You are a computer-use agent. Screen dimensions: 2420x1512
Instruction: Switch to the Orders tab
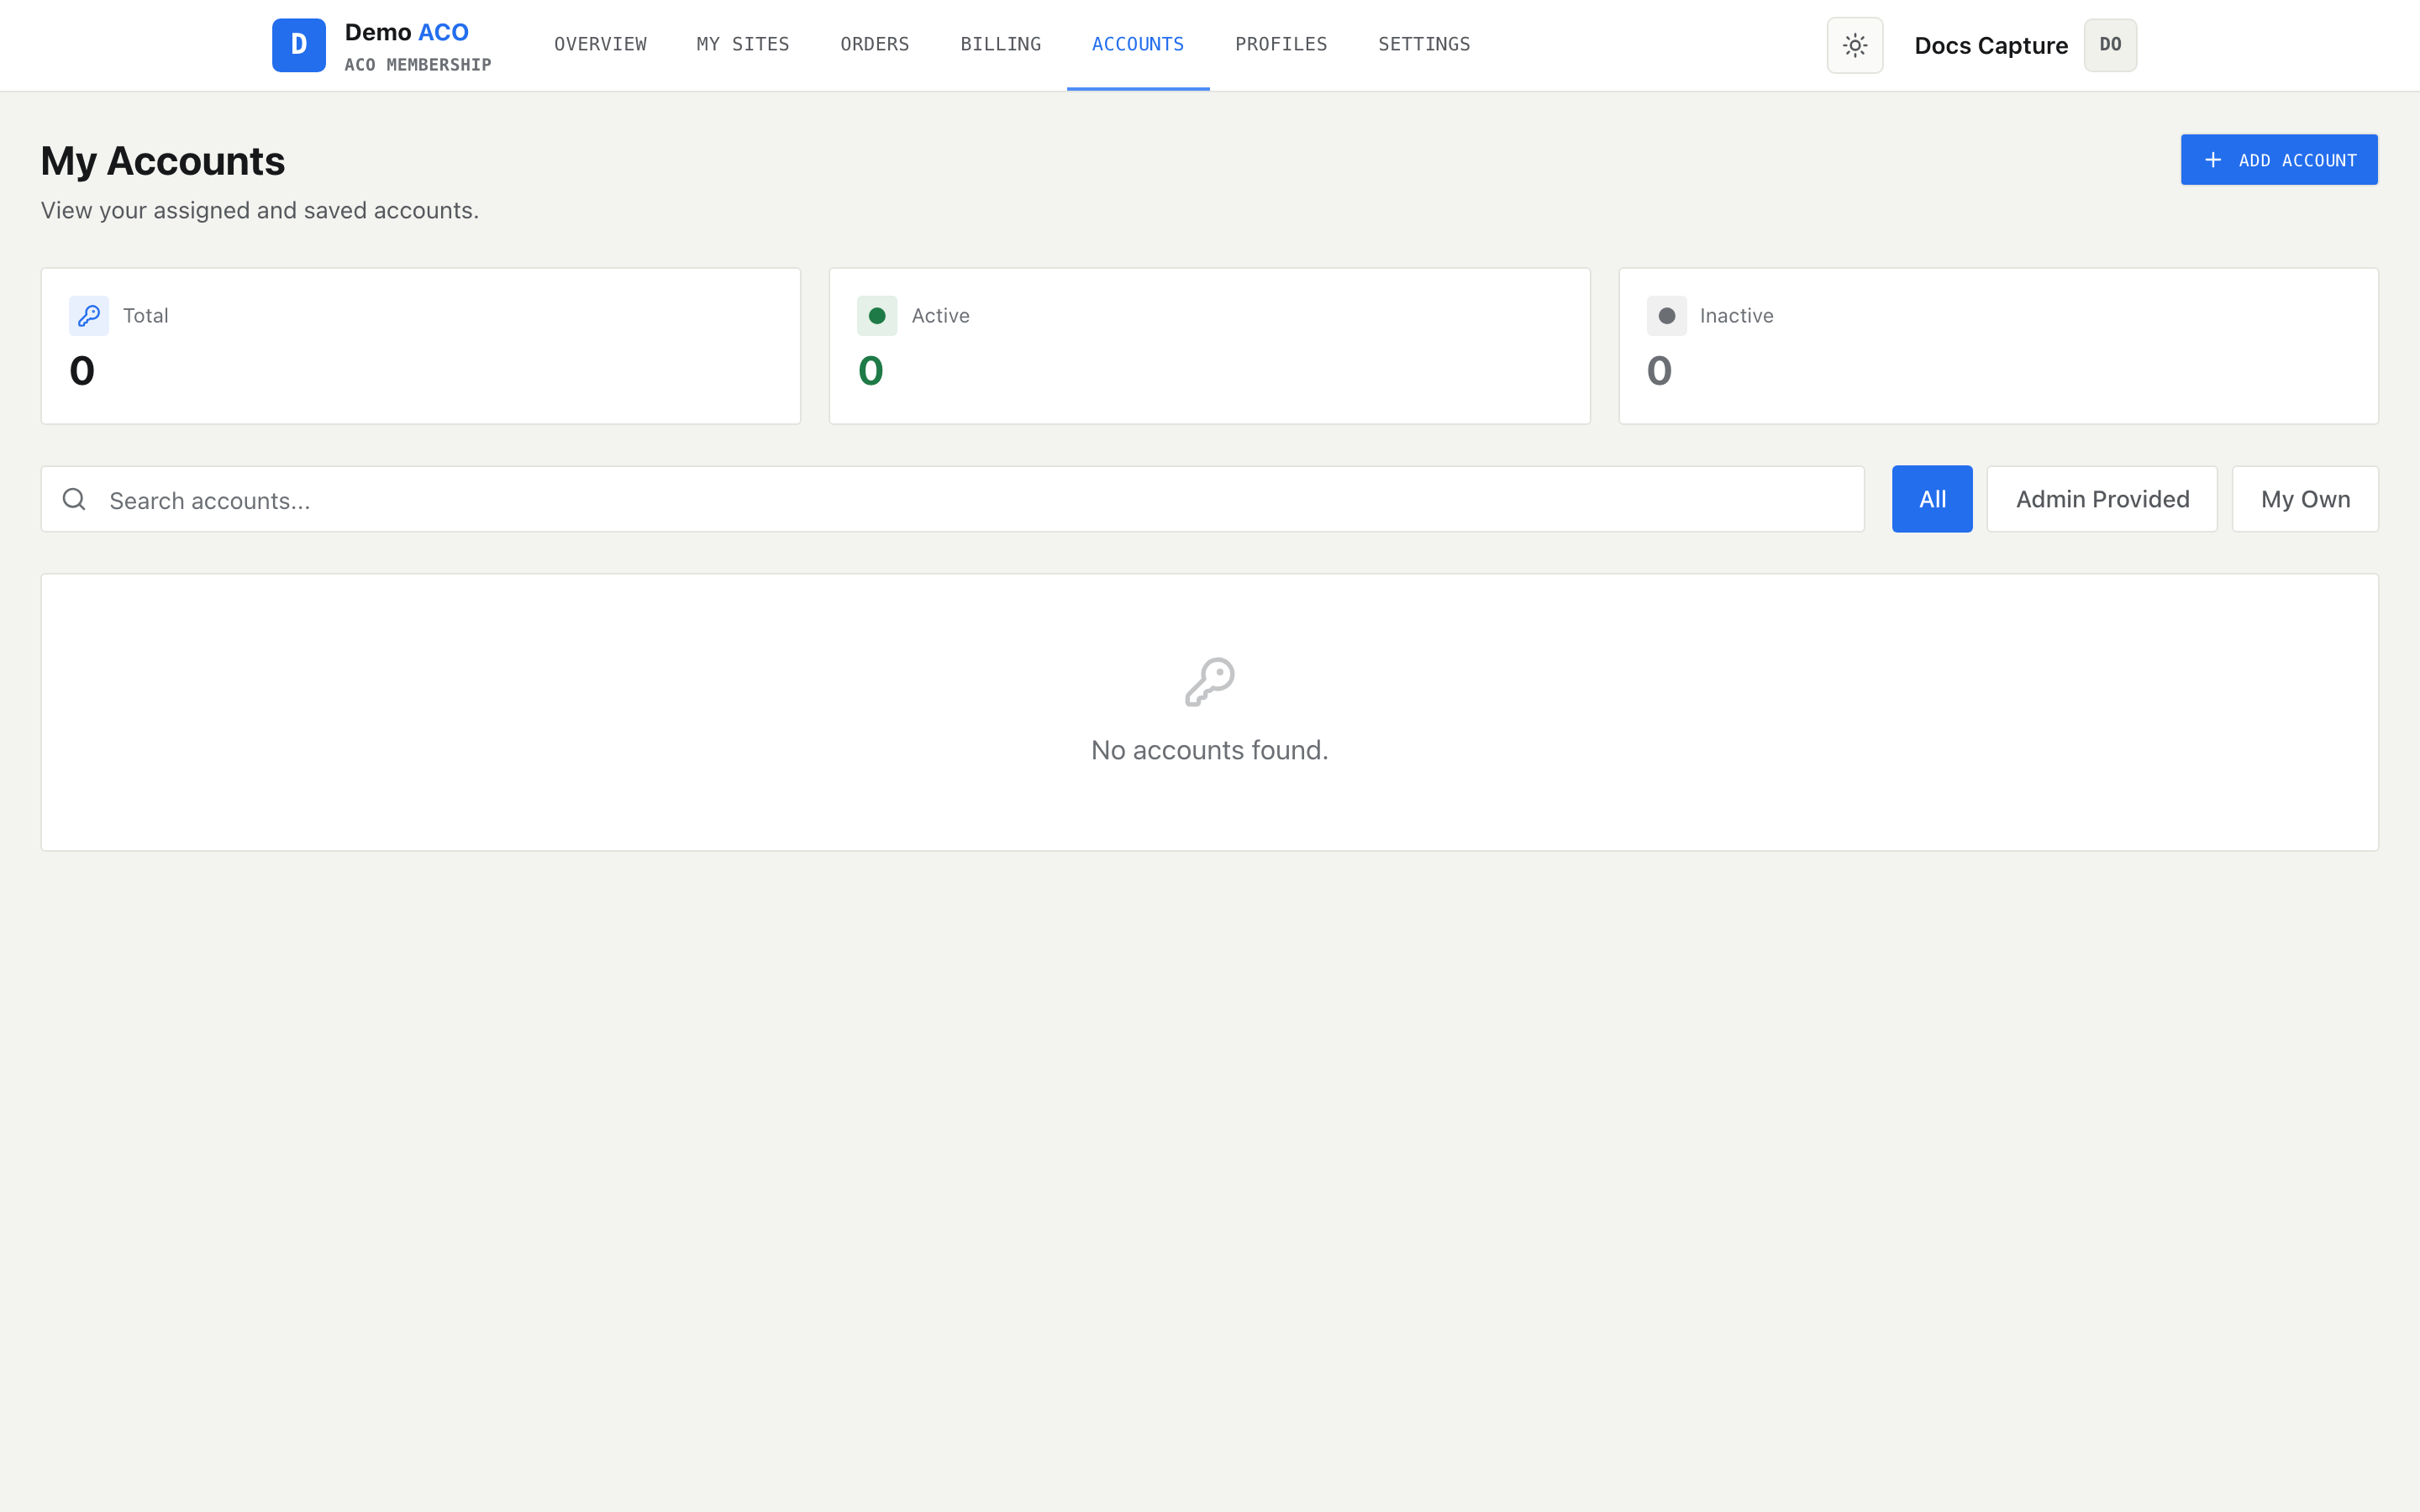tap(875, 45)
